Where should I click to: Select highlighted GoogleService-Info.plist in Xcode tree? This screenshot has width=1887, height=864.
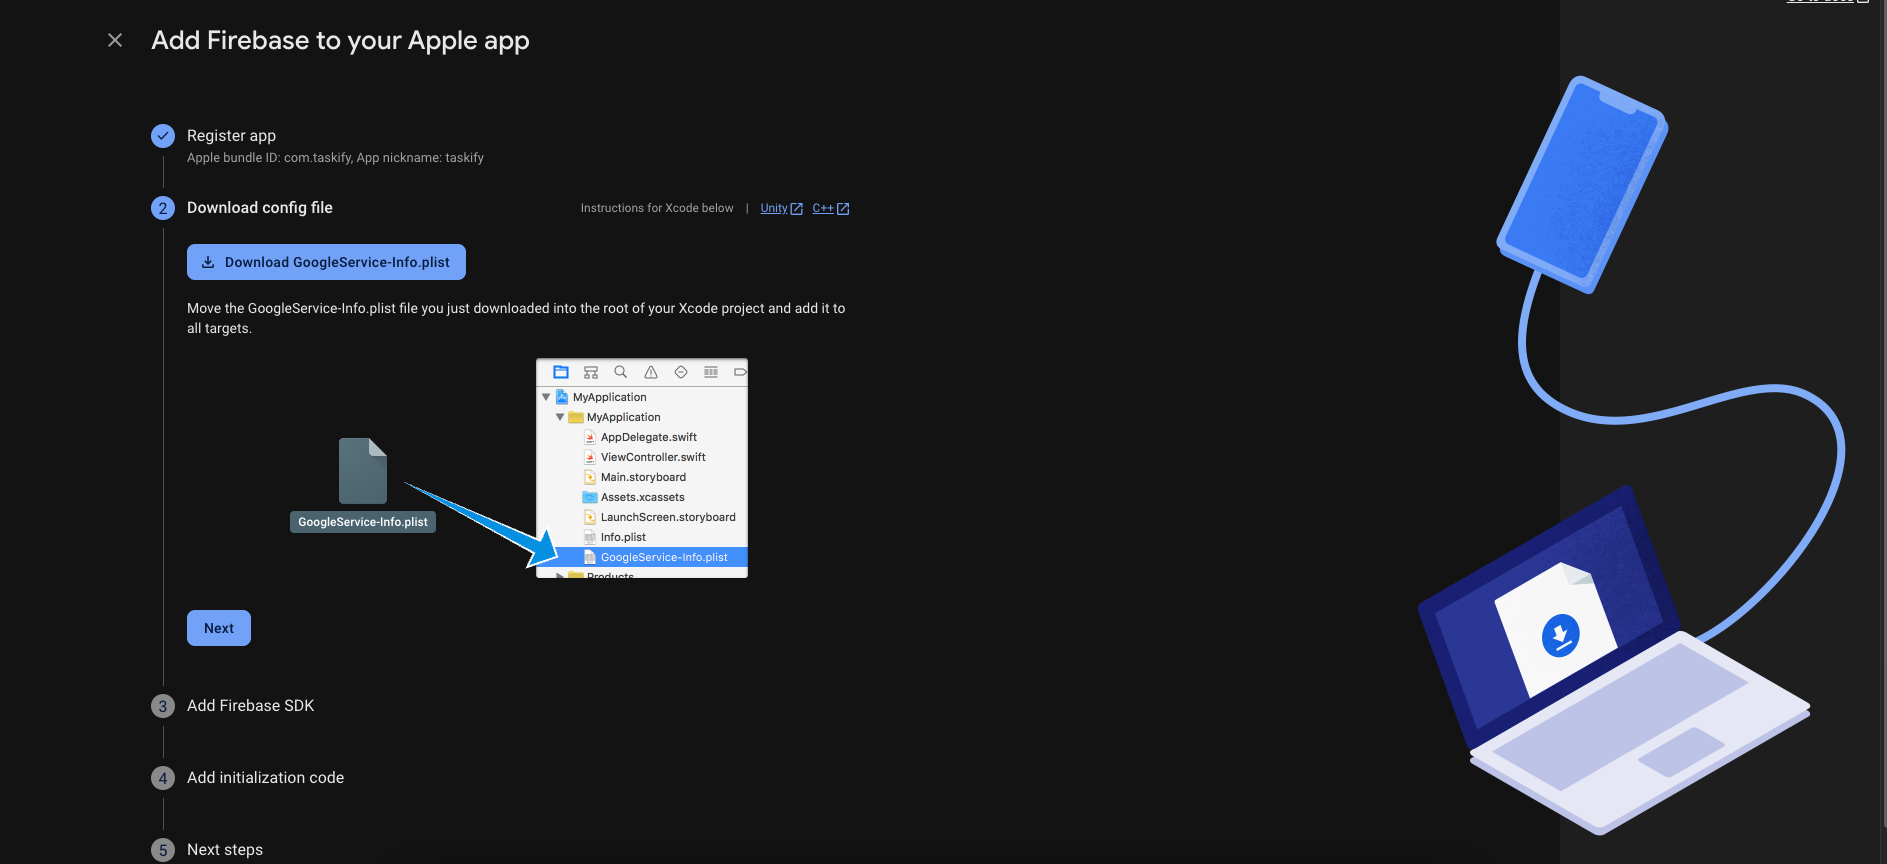pyautogui.click(x=663, y=557)
